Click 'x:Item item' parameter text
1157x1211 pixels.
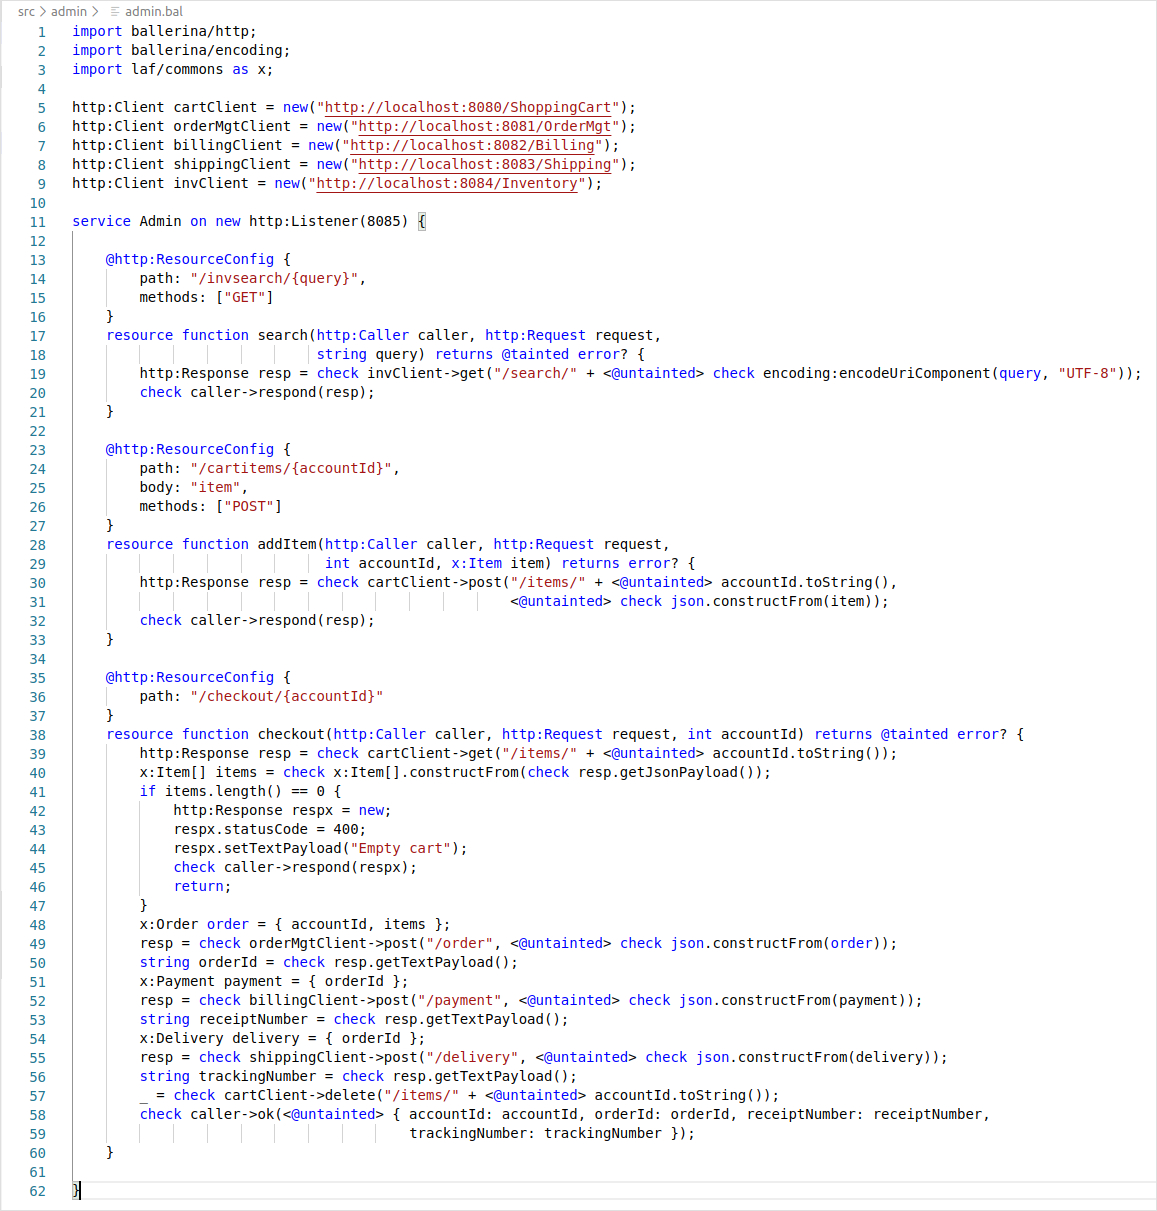tap(497, 563)
